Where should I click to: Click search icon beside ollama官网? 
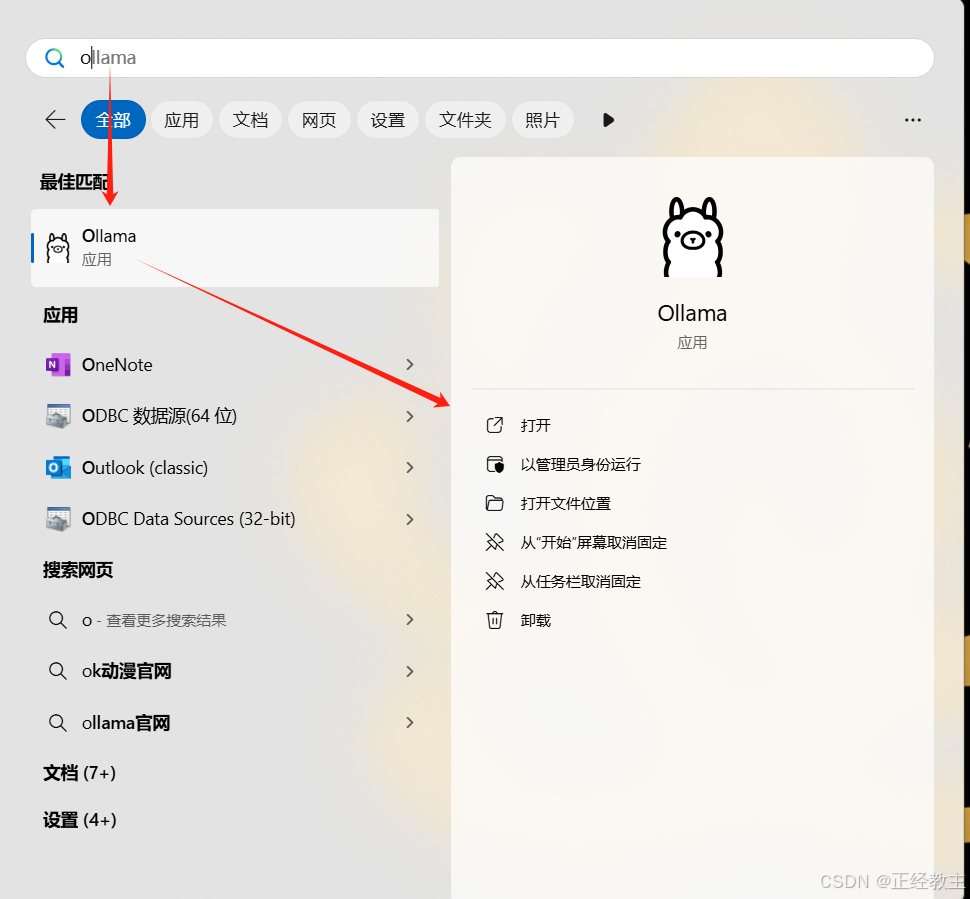[x=58, y=723]
